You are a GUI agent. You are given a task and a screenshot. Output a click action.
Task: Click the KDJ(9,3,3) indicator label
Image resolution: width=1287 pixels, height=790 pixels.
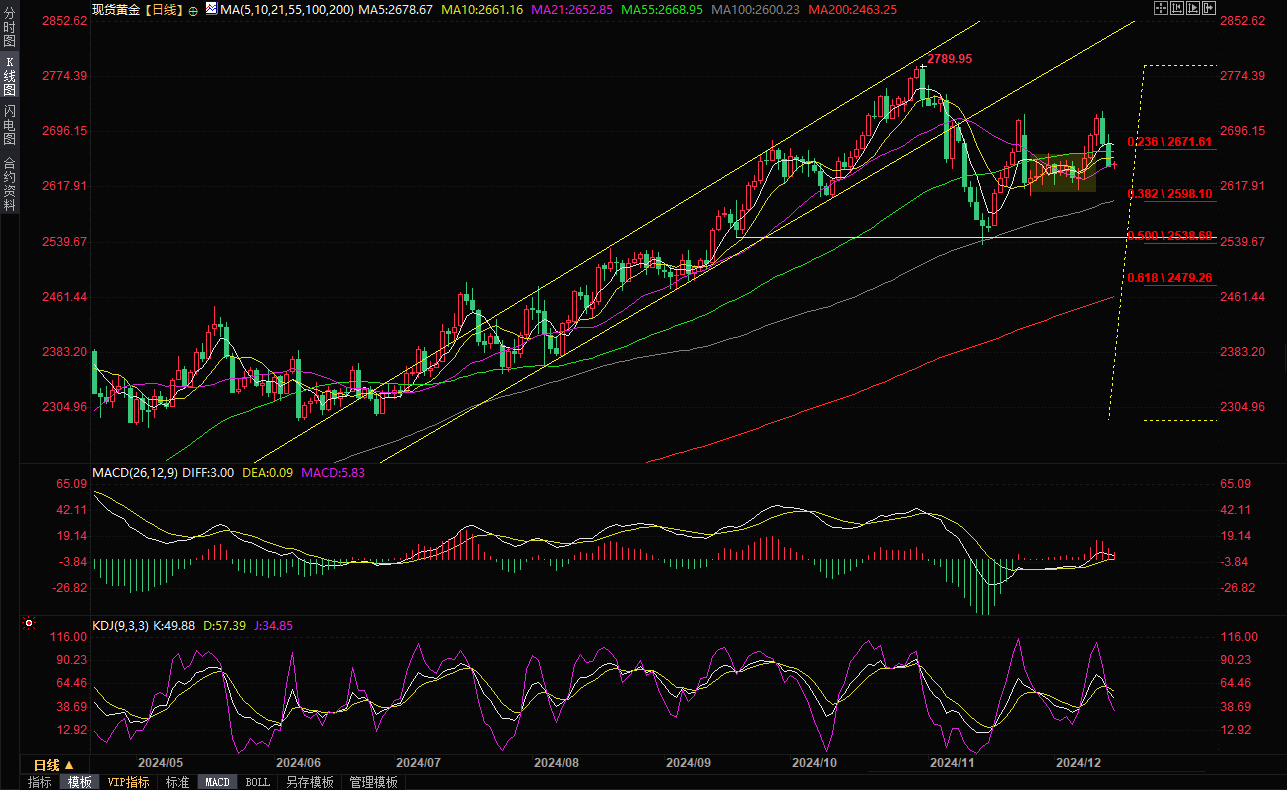tap(120, 626)
